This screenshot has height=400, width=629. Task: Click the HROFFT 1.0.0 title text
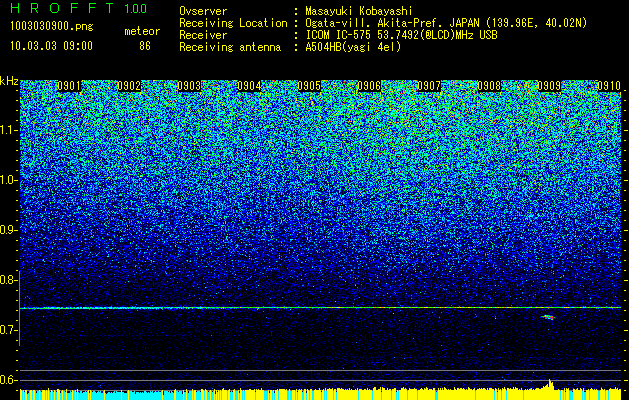coord(79,8)
